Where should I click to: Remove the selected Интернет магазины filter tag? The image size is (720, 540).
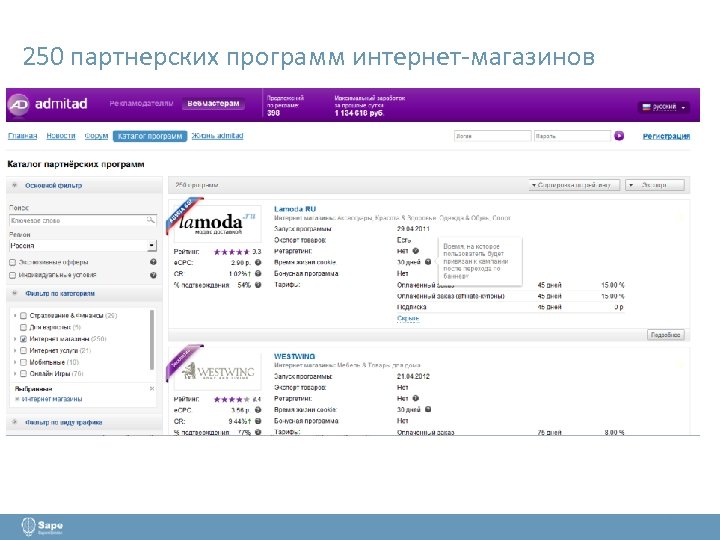[17, 399]
